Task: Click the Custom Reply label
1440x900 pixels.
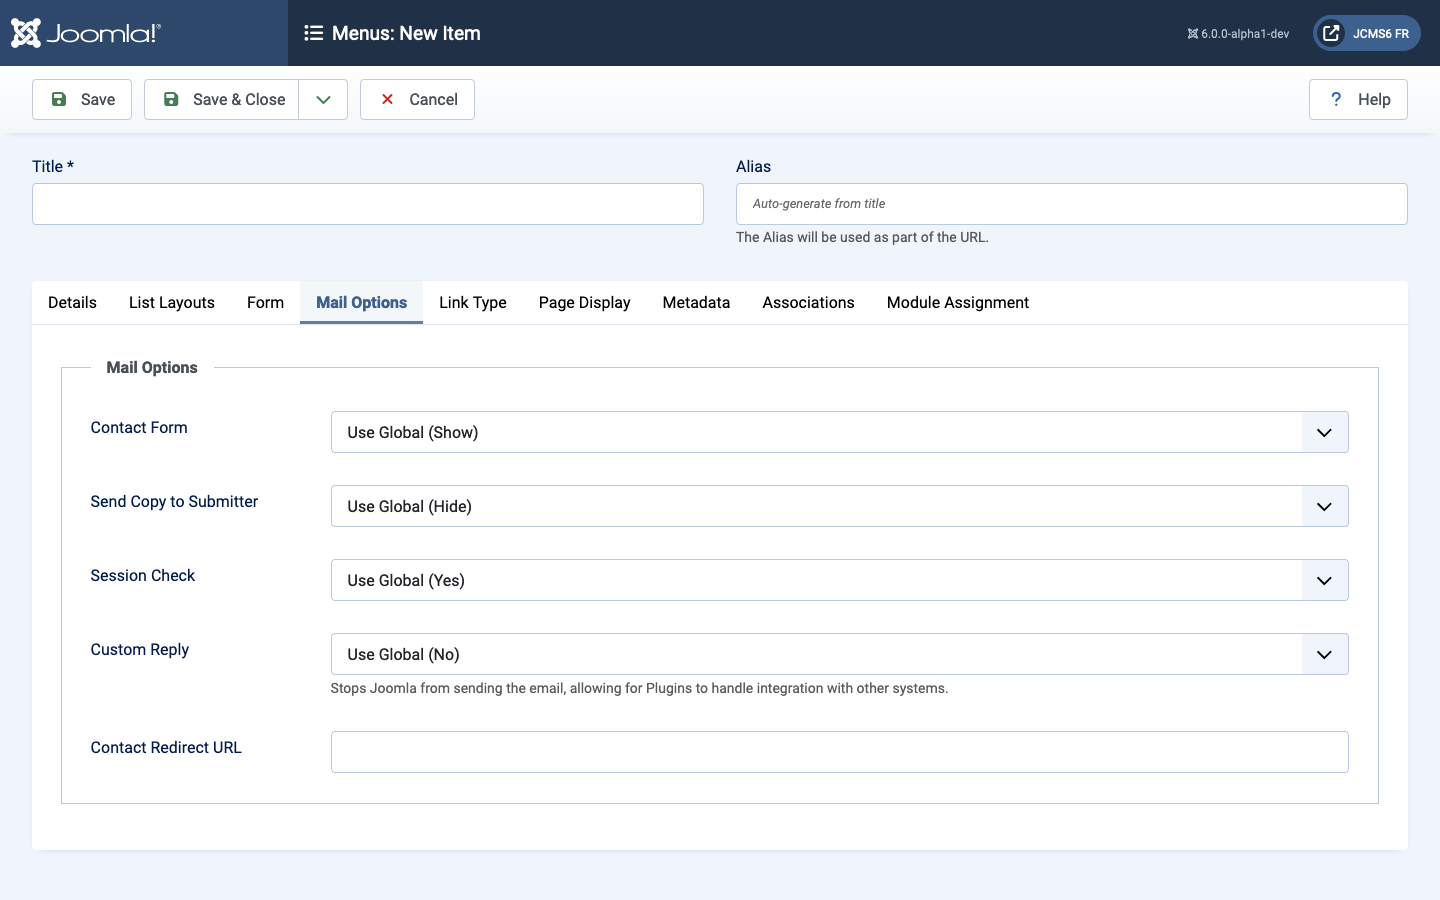Action: (x=140, y=649)
